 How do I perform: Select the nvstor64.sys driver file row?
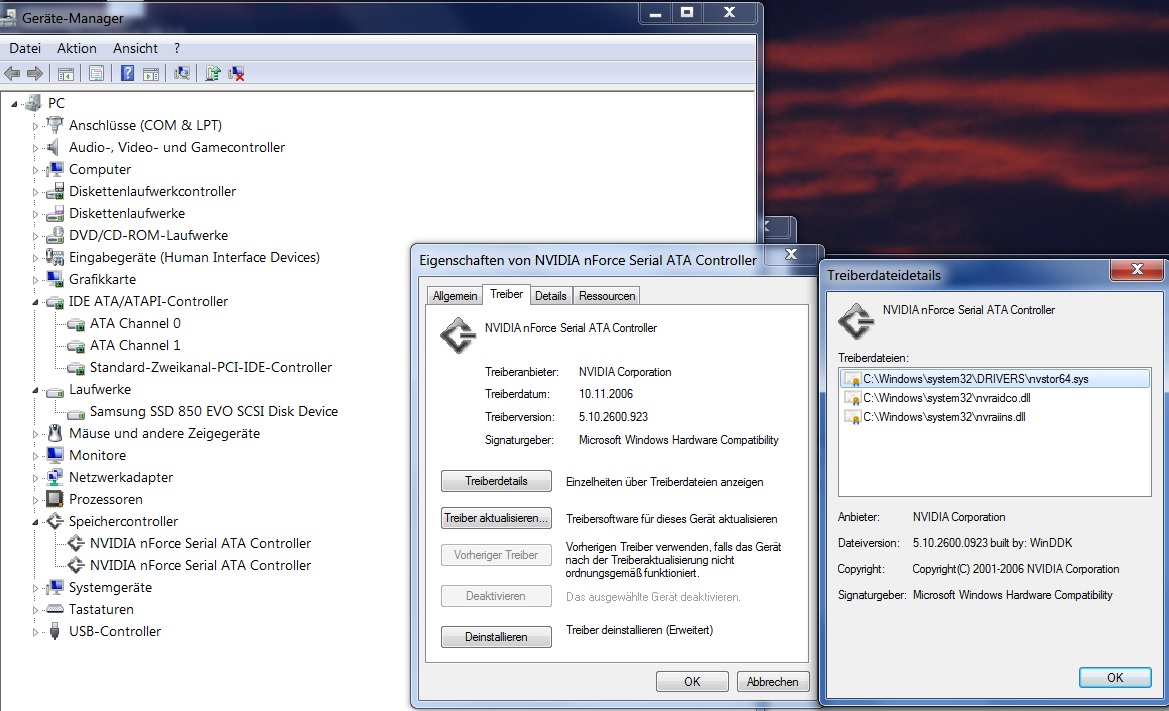pos(995,379)
